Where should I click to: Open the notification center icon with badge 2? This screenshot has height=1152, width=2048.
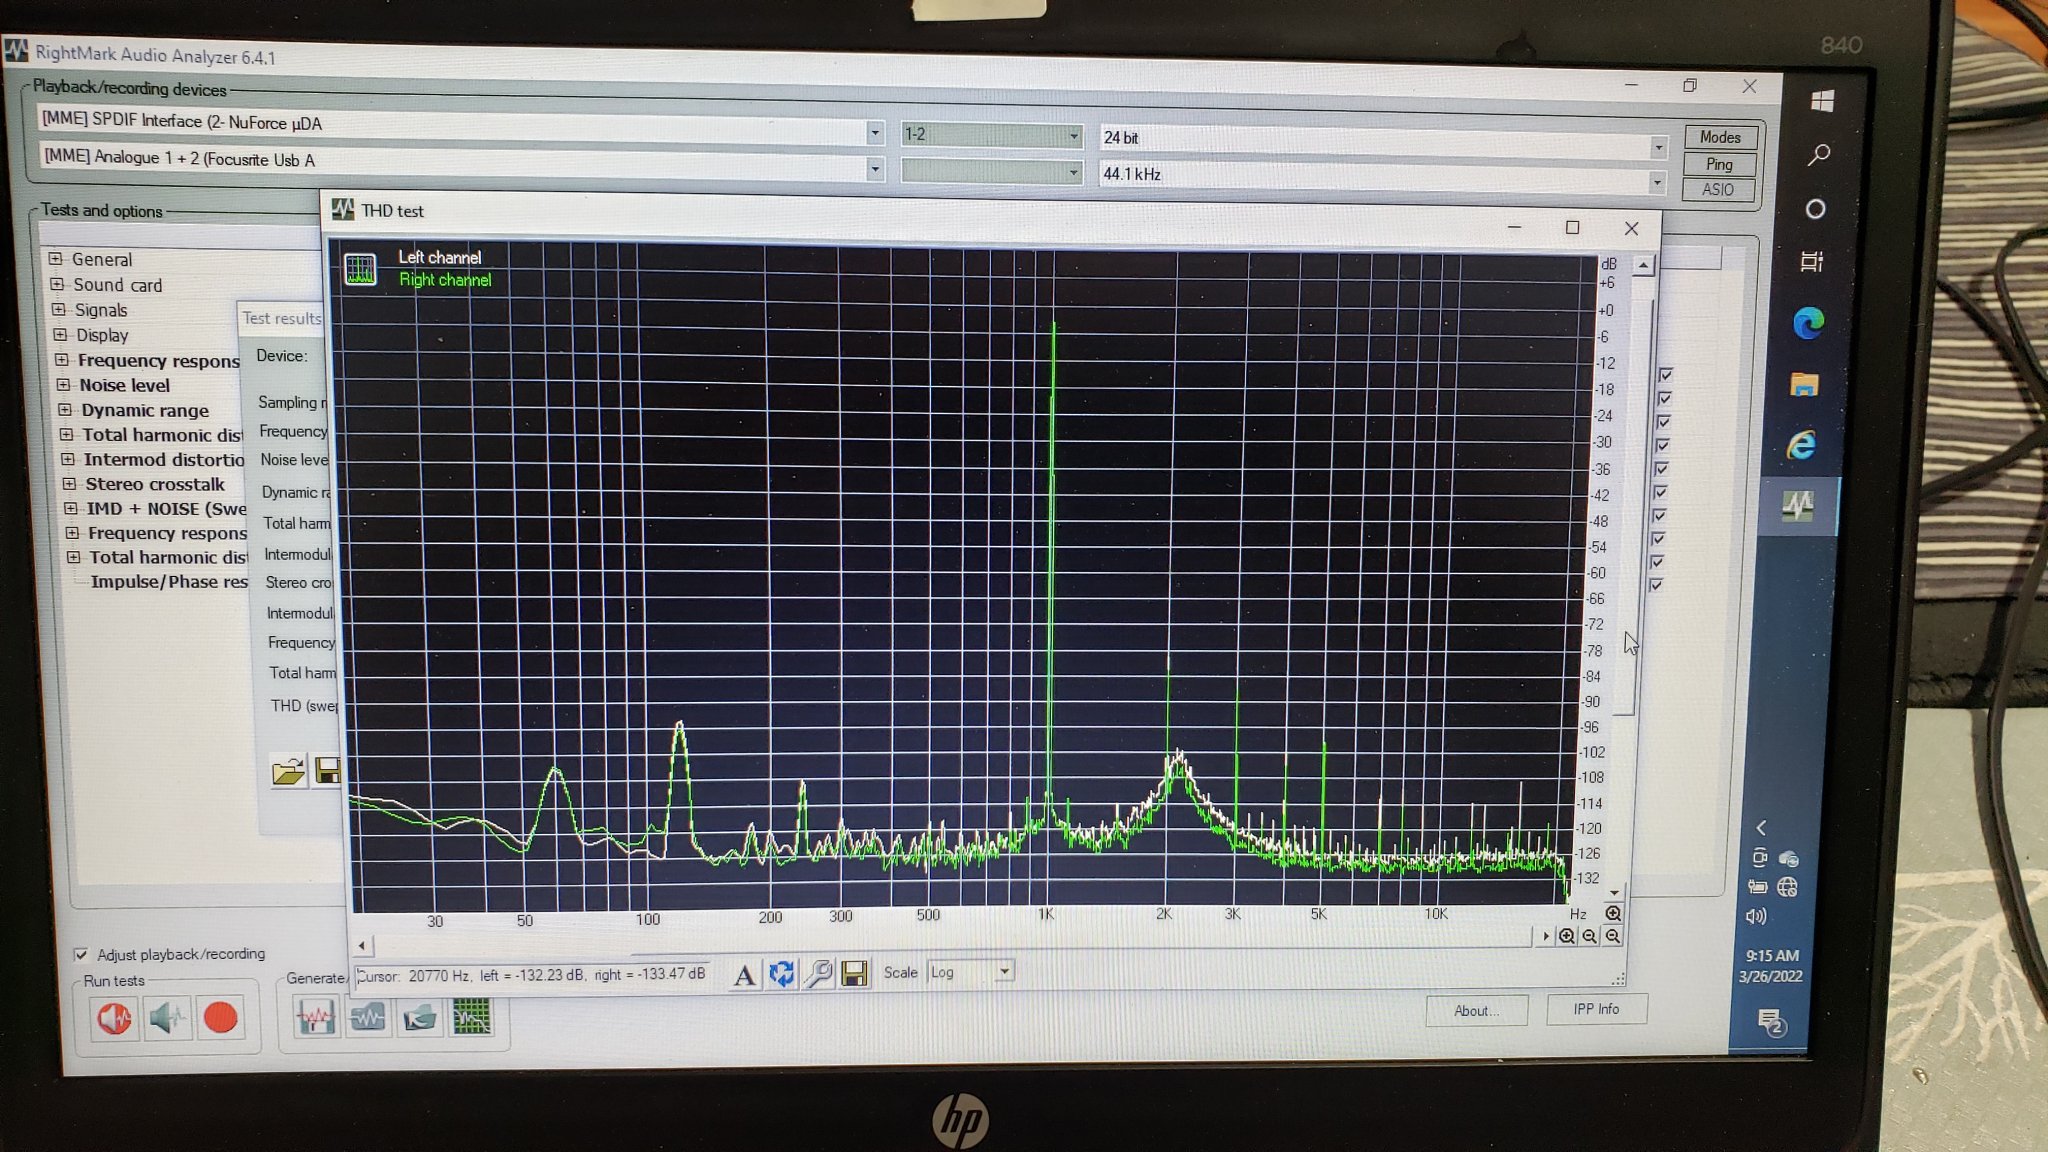pyautogui.click(x=1772, y=1023)
